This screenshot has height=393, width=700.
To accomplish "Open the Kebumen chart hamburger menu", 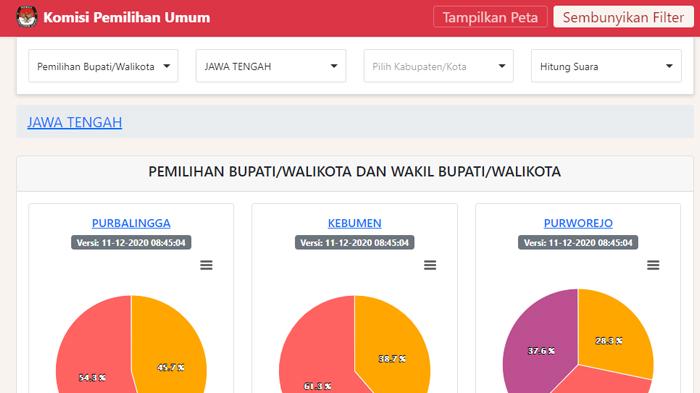I will pyautogui.click(x=430, y=265).
